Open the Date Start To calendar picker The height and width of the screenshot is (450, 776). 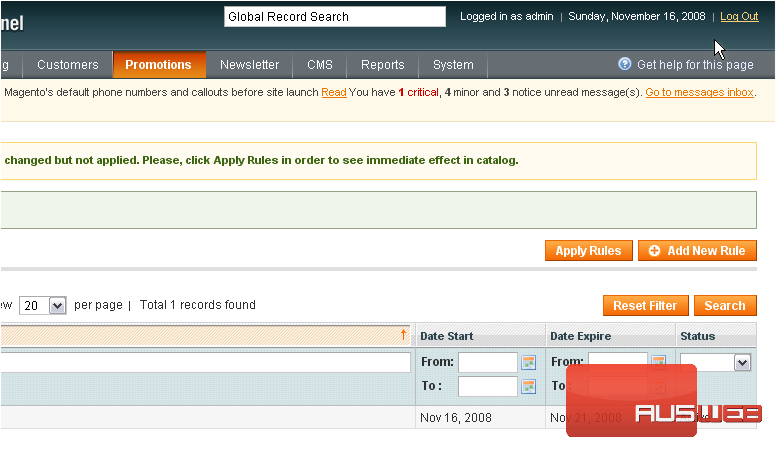pos(529,386)
